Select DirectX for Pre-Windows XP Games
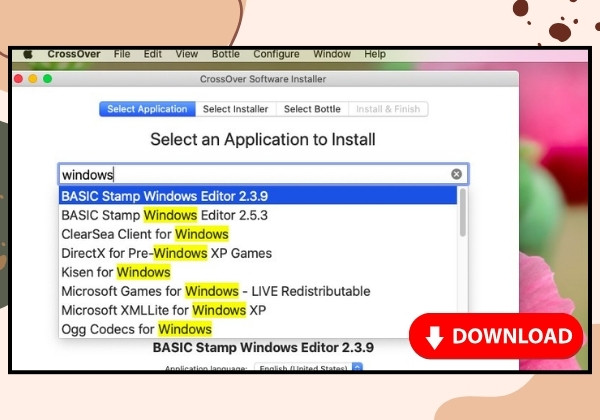Image resolution: width=600 pixels, height=420 pixels. tap(258, 253)
